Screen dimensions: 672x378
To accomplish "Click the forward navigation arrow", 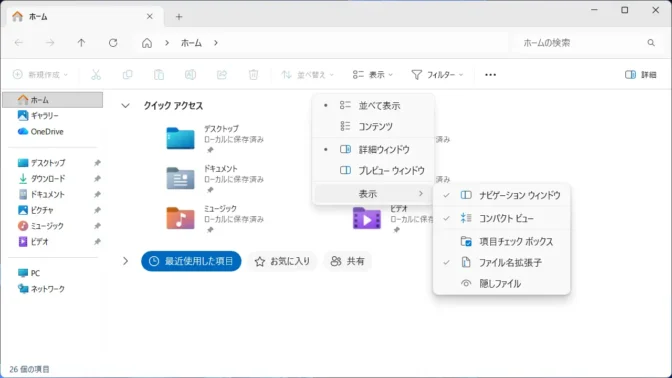I will [50, 43].
